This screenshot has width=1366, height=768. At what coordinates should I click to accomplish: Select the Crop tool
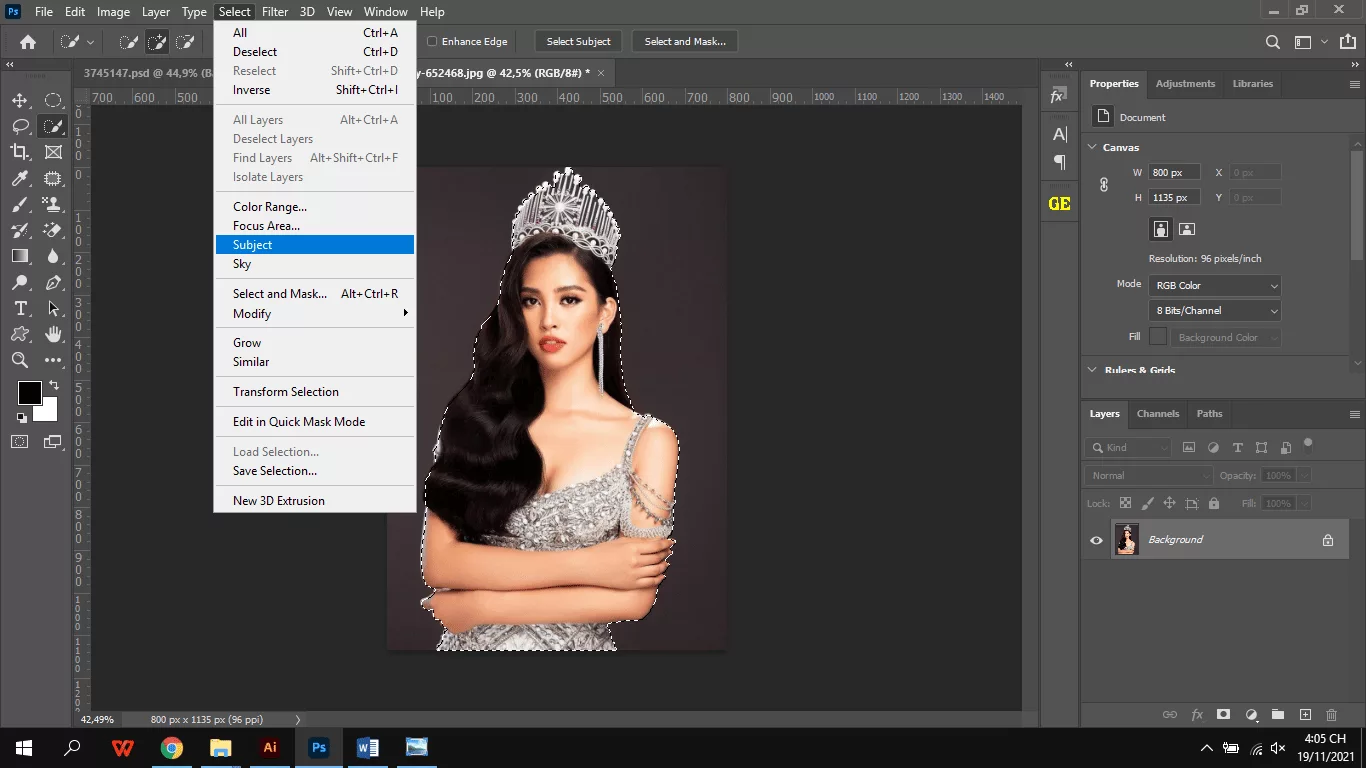tap(20, 152)
